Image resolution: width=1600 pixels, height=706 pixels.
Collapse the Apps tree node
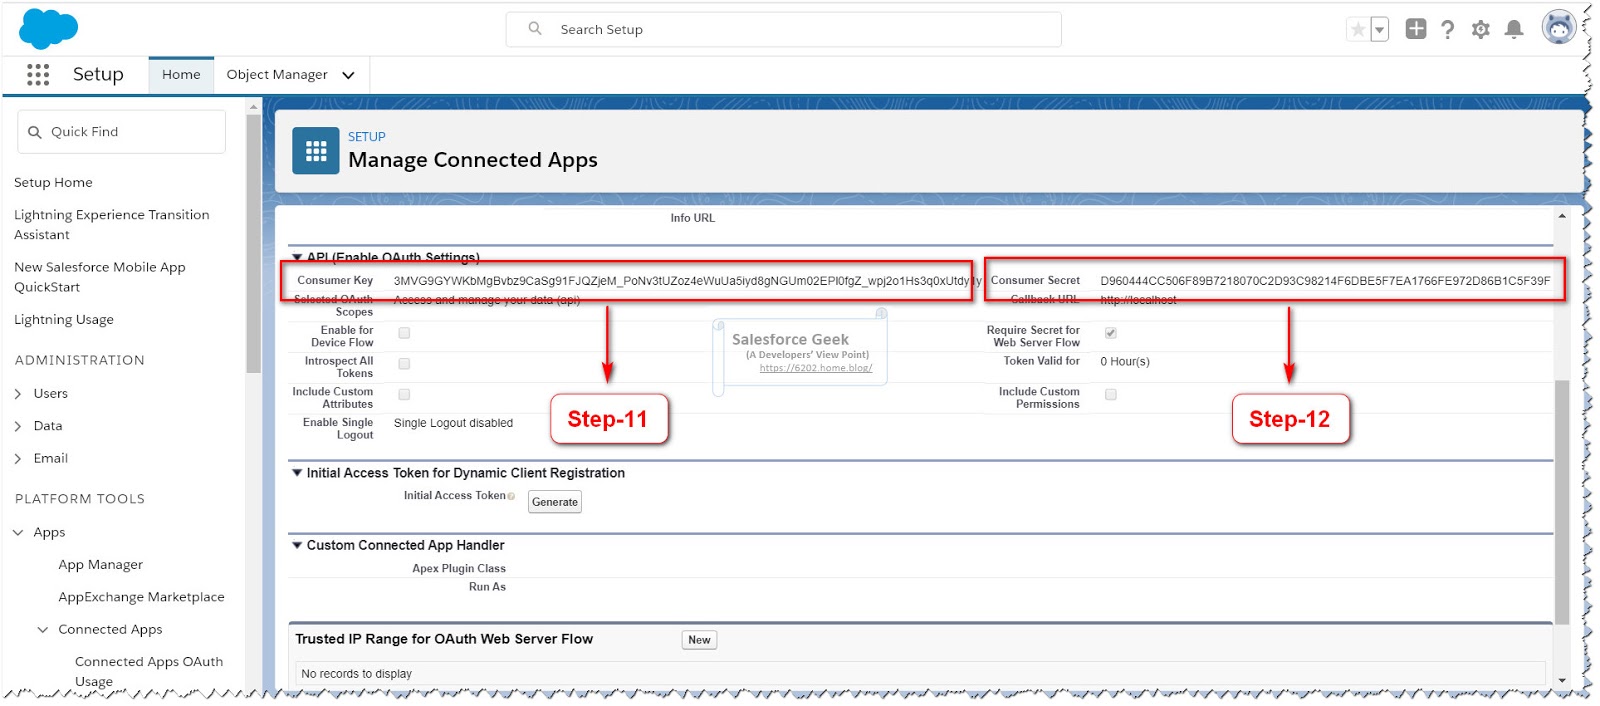click(18, 533)
